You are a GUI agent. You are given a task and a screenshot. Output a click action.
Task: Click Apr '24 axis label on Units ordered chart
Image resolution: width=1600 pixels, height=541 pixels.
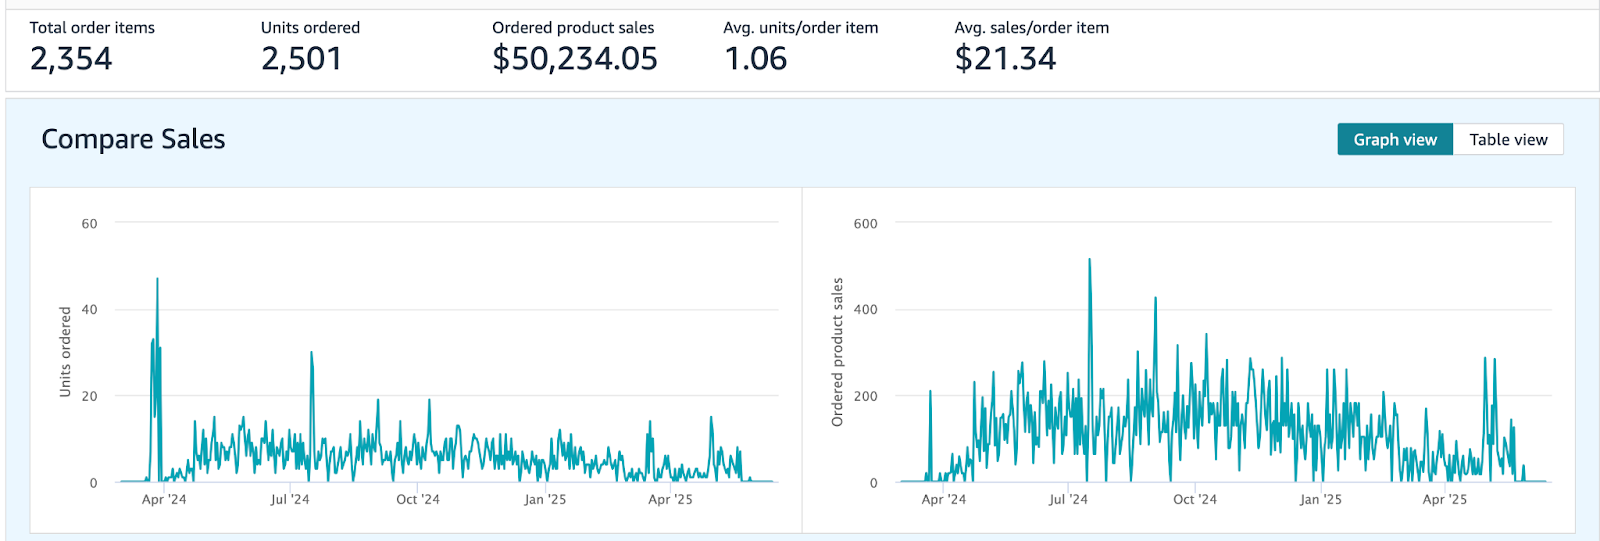tap(164, 499)
